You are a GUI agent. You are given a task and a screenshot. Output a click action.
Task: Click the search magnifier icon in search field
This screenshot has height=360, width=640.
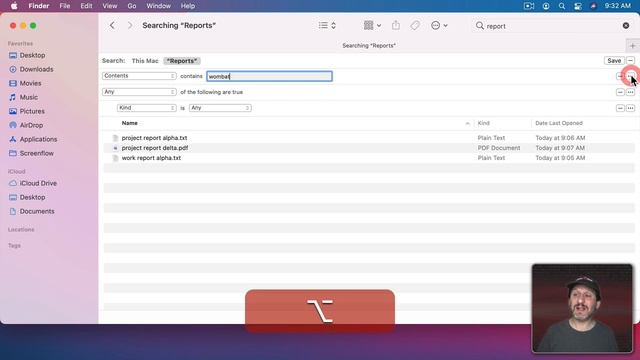tap(480, 26)
